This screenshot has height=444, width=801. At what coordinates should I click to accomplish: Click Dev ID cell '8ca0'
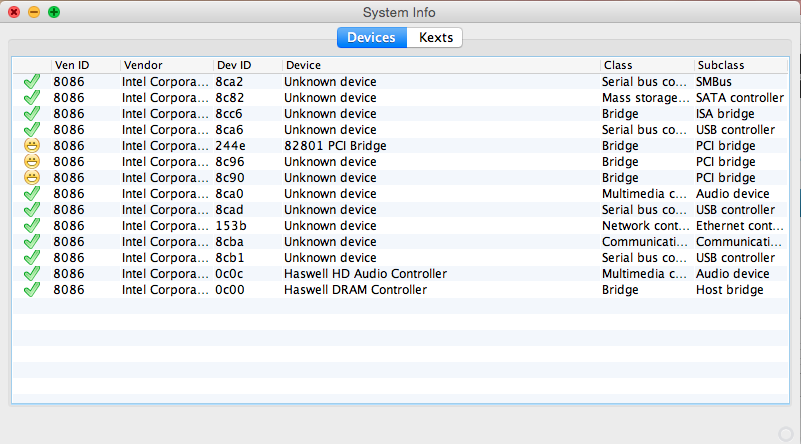point(229,194)
